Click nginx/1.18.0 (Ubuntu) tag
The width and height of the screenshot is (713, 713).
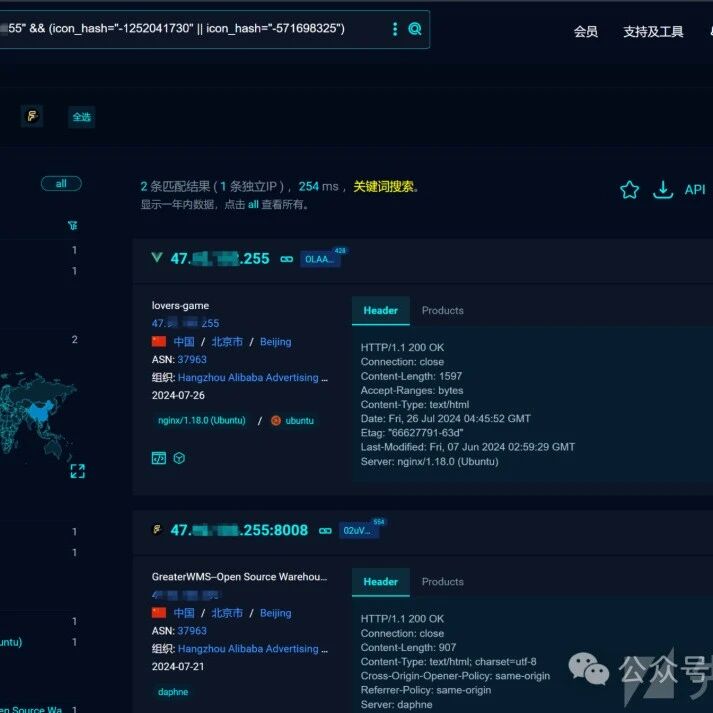coord(201,420)
